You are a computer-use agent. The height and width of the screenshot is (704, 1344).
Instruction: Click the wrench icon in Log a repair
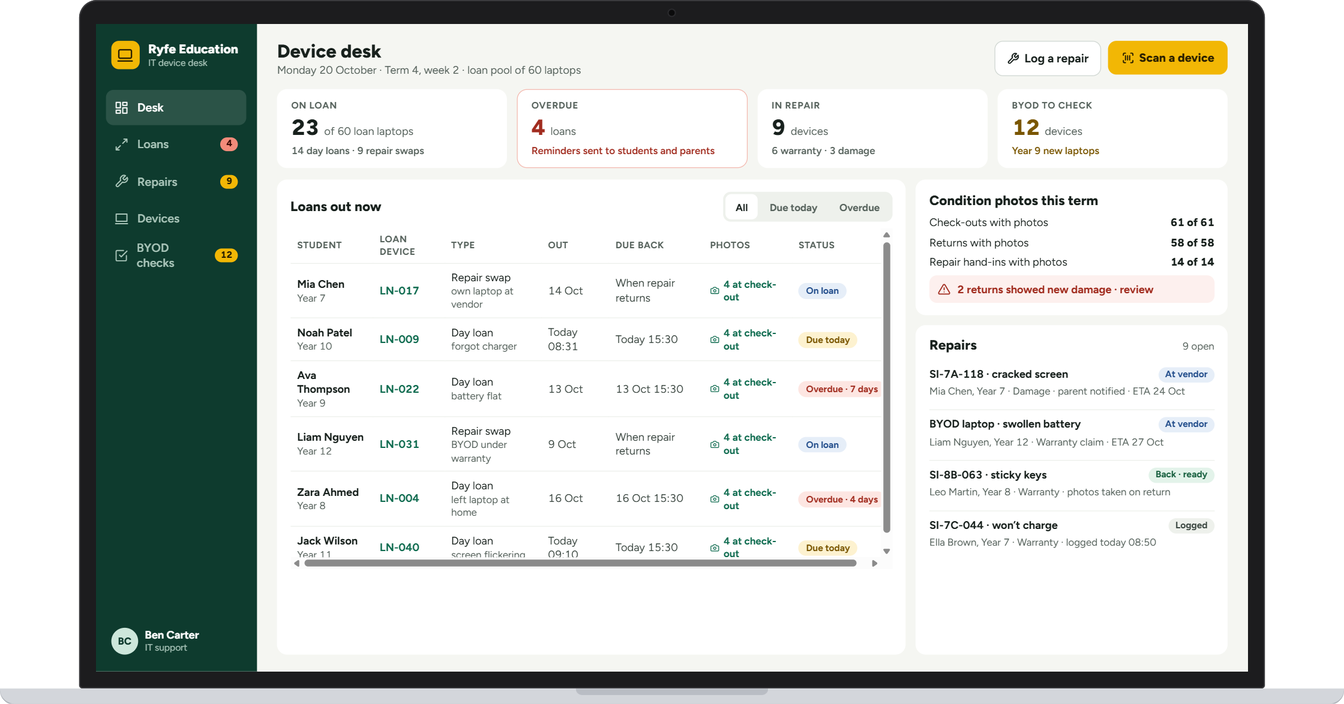(1013, 58)
